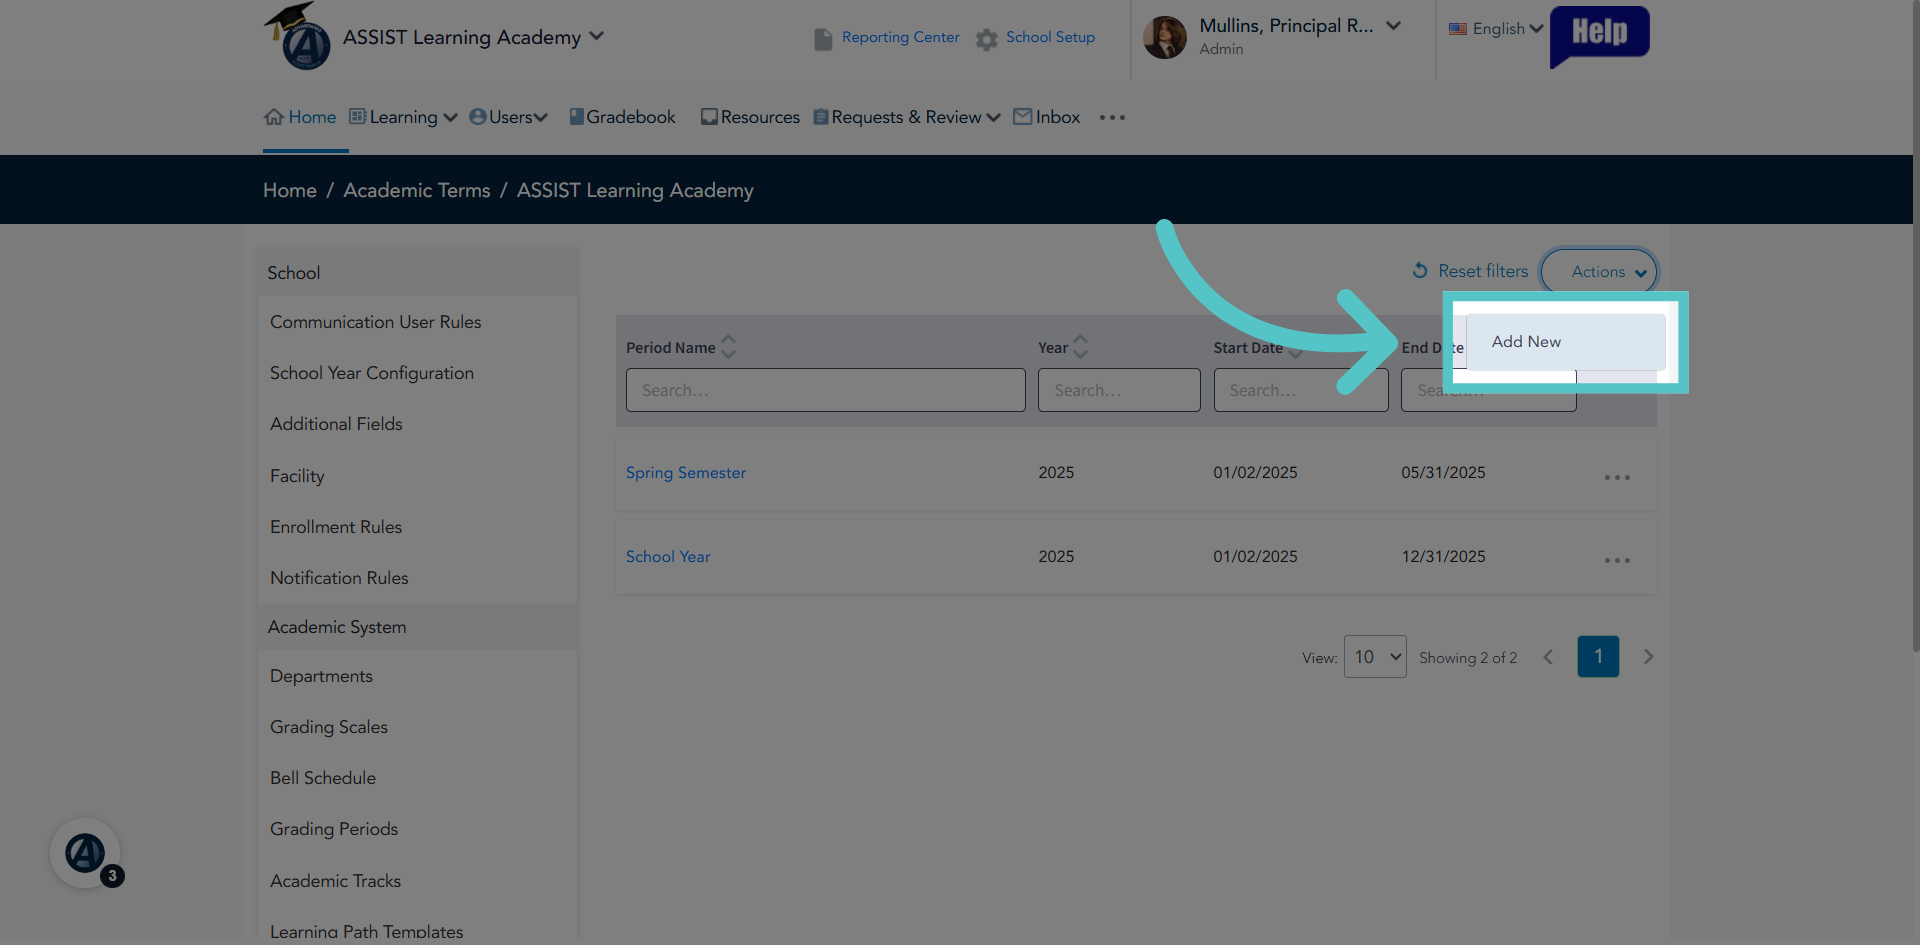Image resolution: width=1920 pixels, height=945 pixels.
Task: Click the Reset filters refresh icon
Action: 1420,271
